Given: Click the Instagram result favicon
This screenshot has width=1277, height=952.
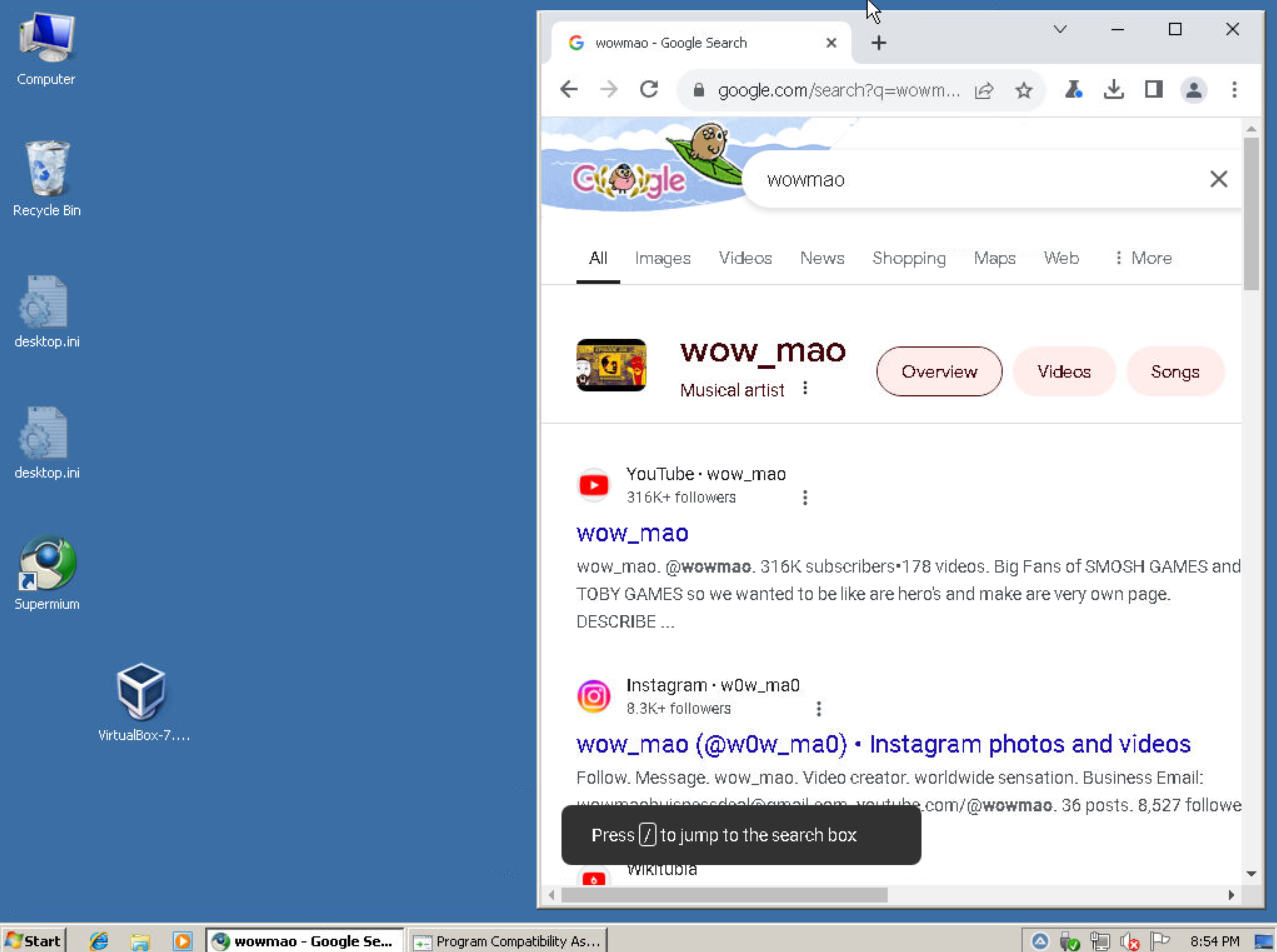Looking at the screenshot, I should pos(594,697).
